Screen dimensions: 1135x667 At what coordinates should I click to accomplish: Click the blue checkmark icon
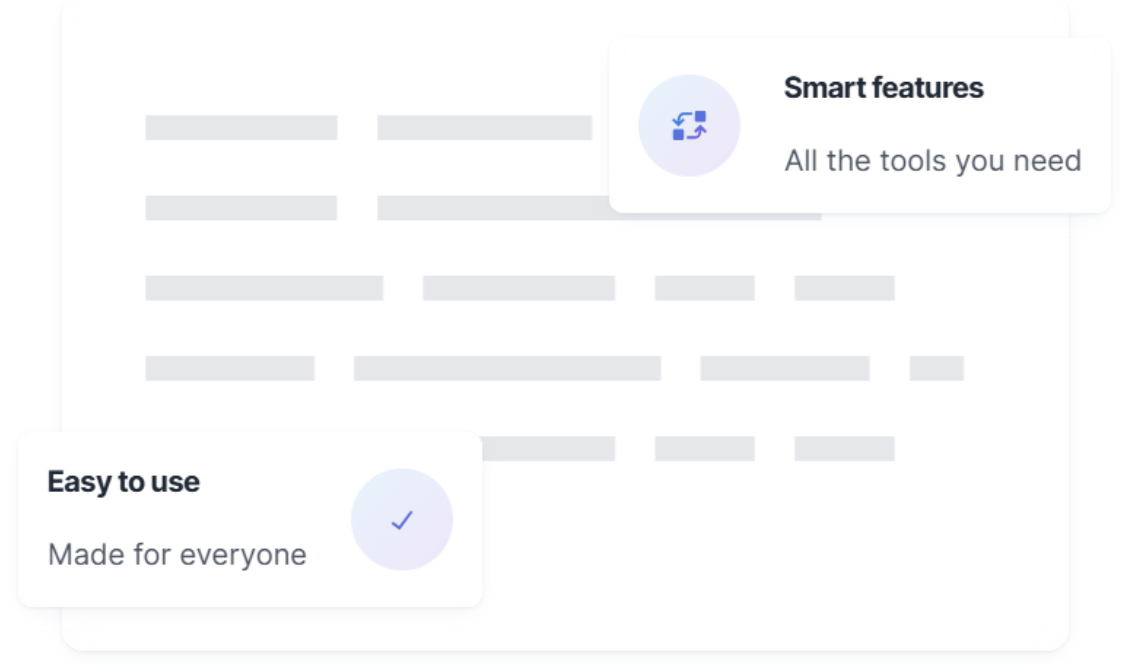click(402, 520)
